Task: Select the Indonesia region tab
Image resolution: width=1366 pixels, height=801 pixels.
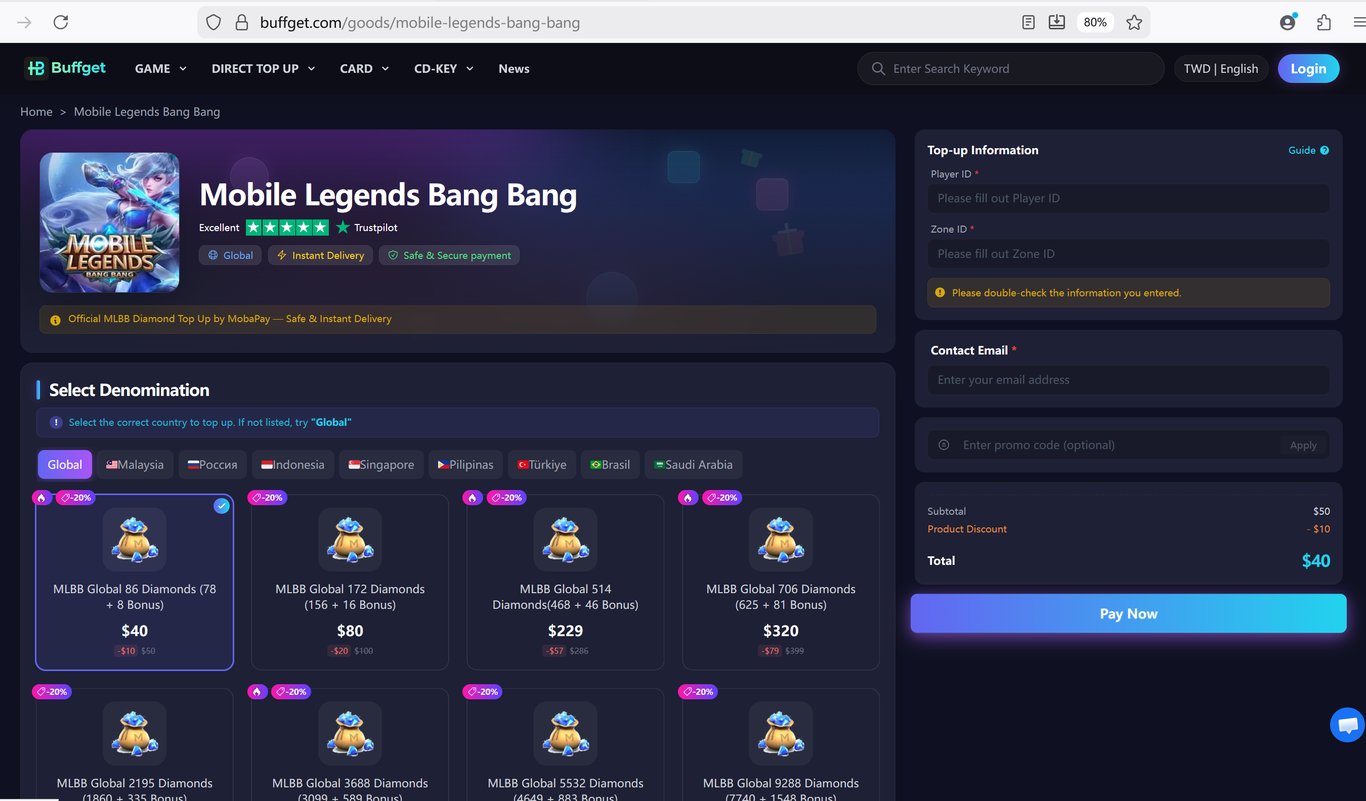Action: click(293, 464)
